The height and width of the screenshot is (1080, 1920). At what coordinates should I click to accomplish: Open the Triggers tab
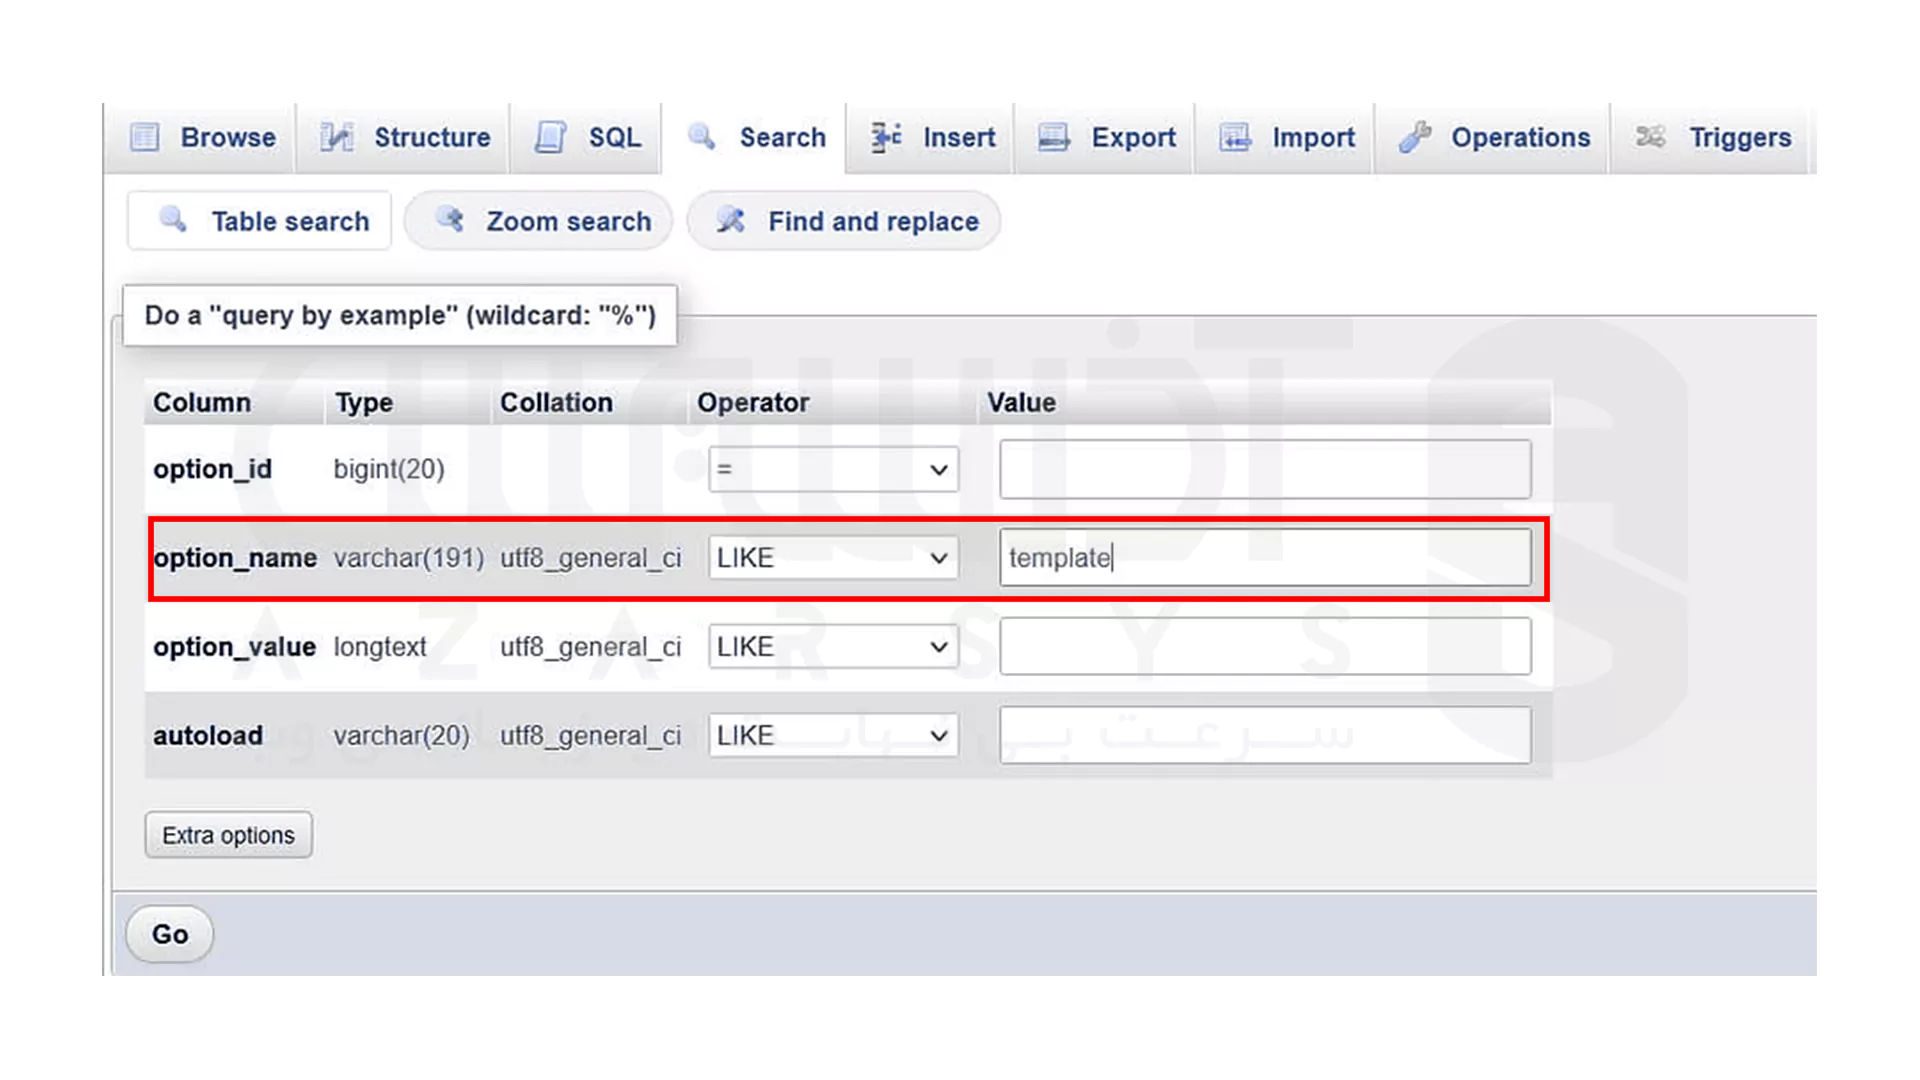coord(1712,138)
